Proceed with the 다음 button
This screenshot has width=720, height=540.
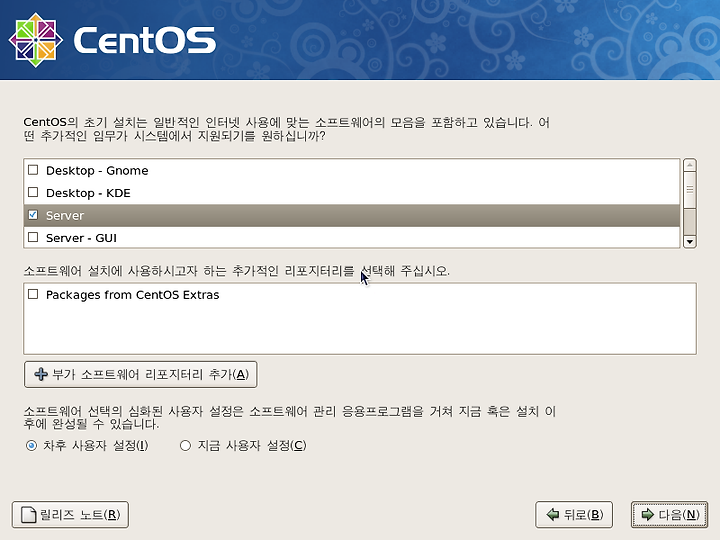pos(669,515)
